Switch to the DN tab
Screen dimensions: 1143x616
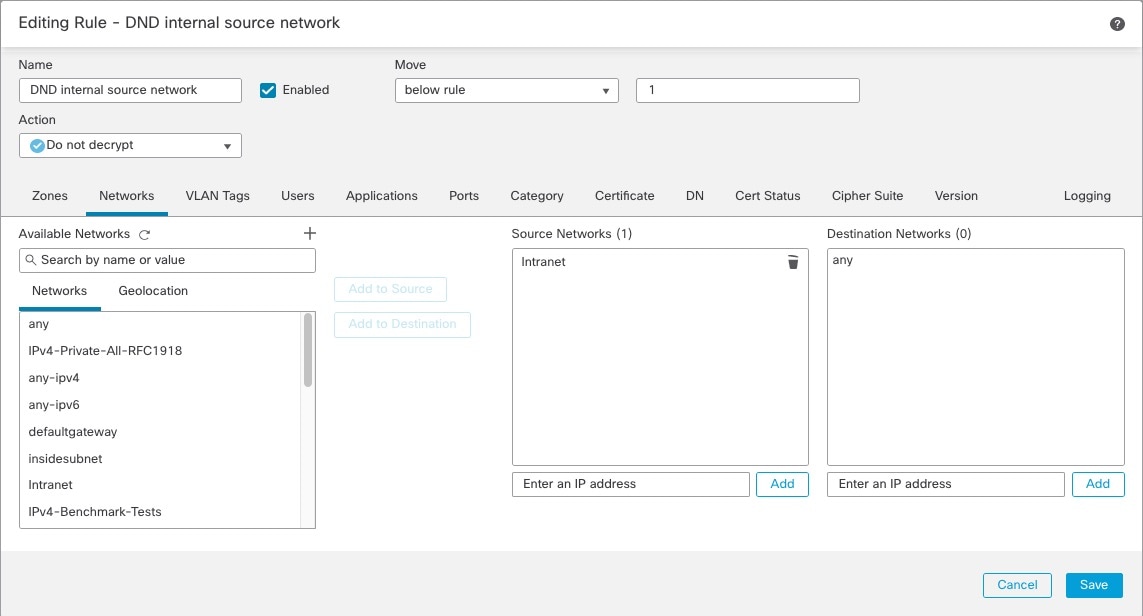pyautogui.click(x=695, y=196)
